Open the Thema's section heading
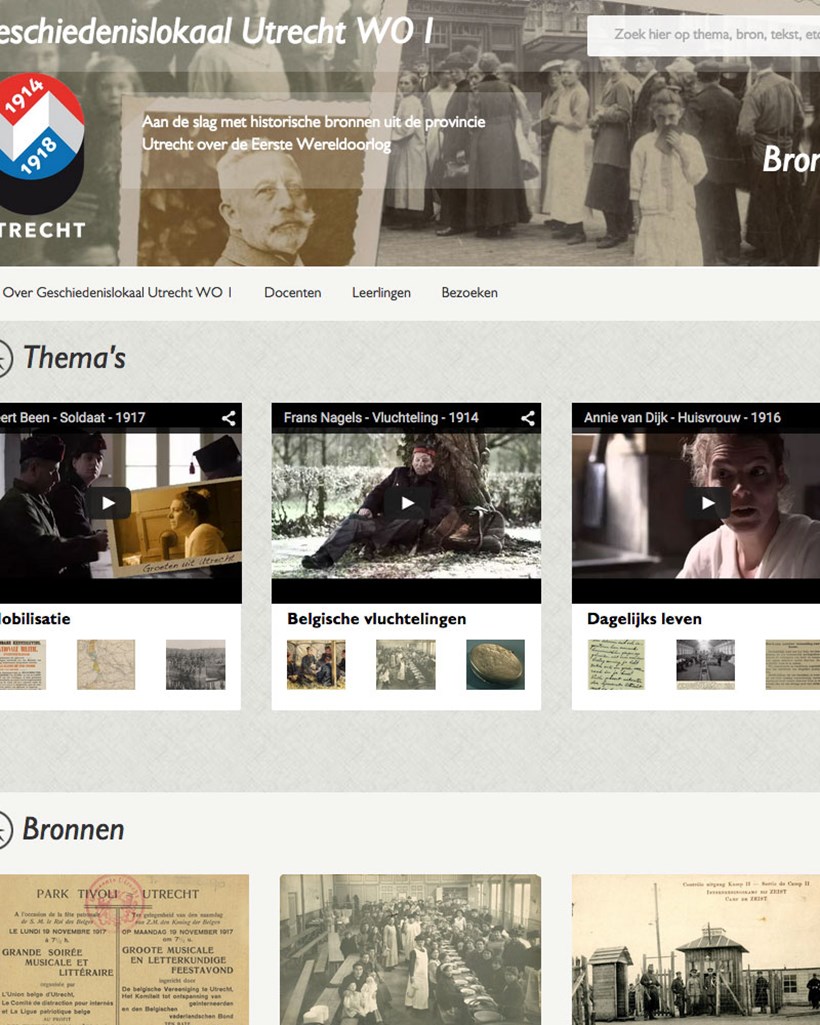This screenshot has width=820, height=1025. 75,358
